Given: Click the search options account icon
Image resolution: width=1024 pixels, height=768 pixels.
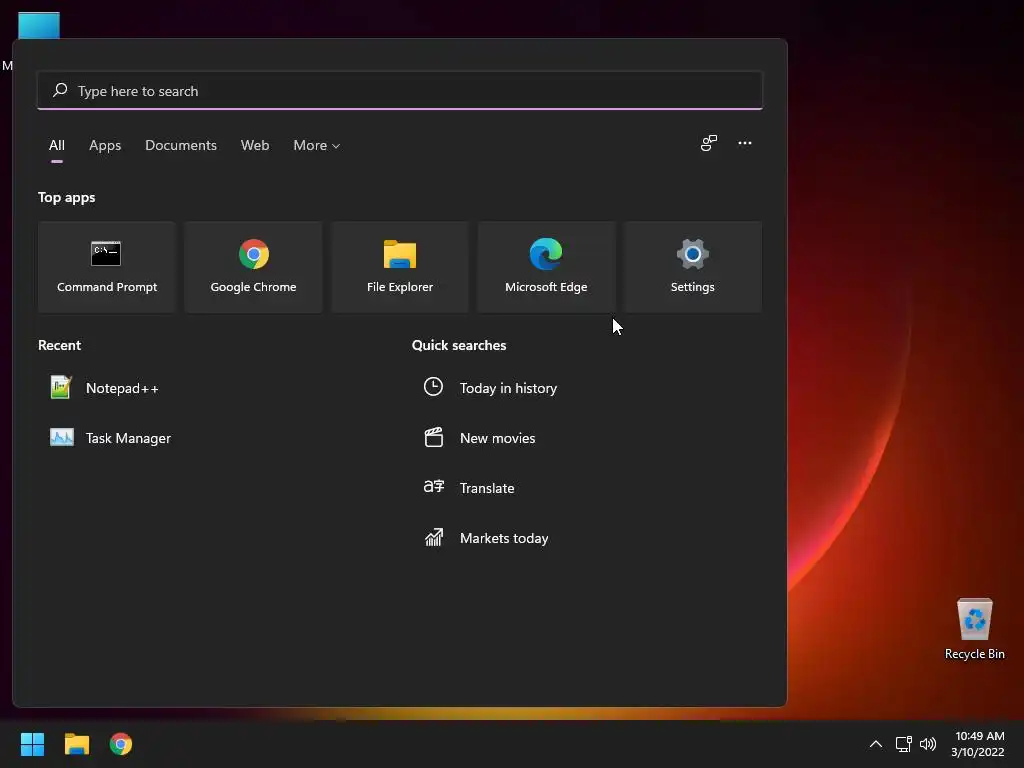Looking at the screenshot, I should click(709, 143).
